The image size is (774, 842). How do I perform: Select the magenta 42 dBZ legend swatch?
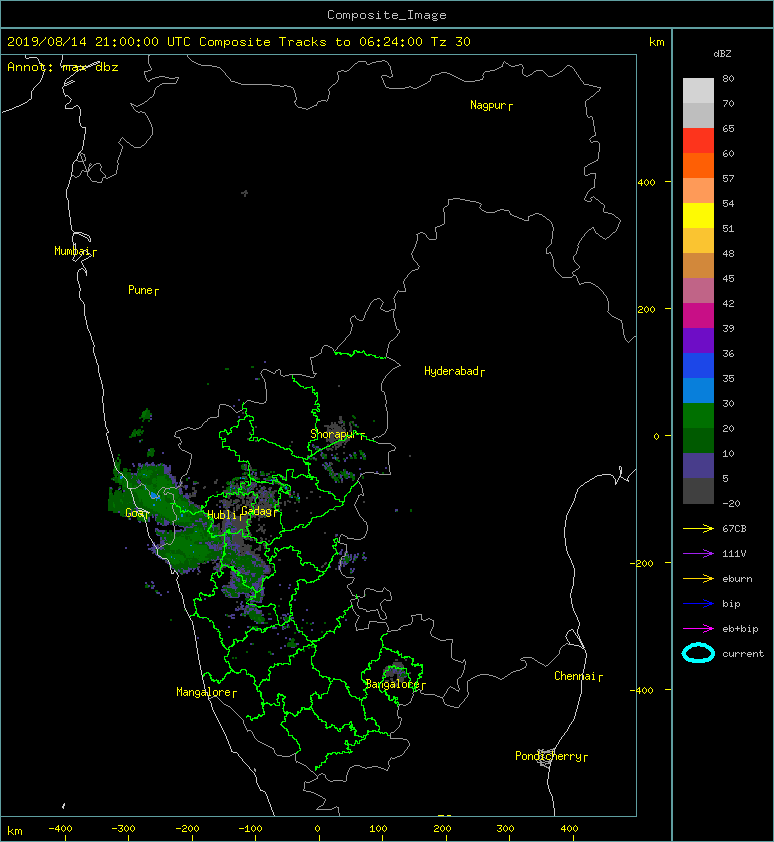coord(698,316)
